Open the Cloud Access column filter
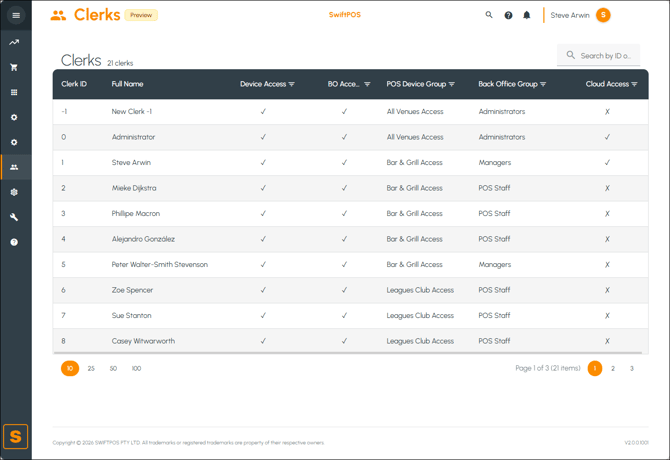The width and height of the screenshot is (670, 460). tap(635, 84)
